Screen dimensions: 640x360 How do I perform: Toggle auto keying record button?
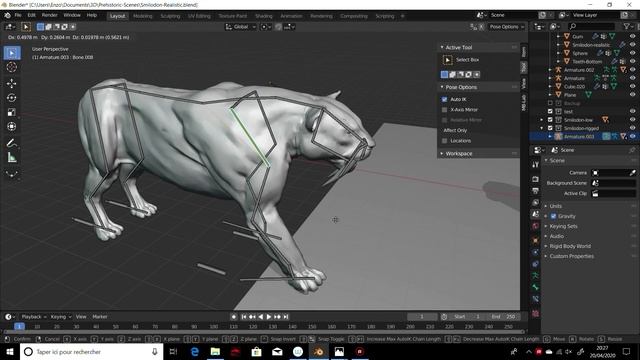(233, 317)
